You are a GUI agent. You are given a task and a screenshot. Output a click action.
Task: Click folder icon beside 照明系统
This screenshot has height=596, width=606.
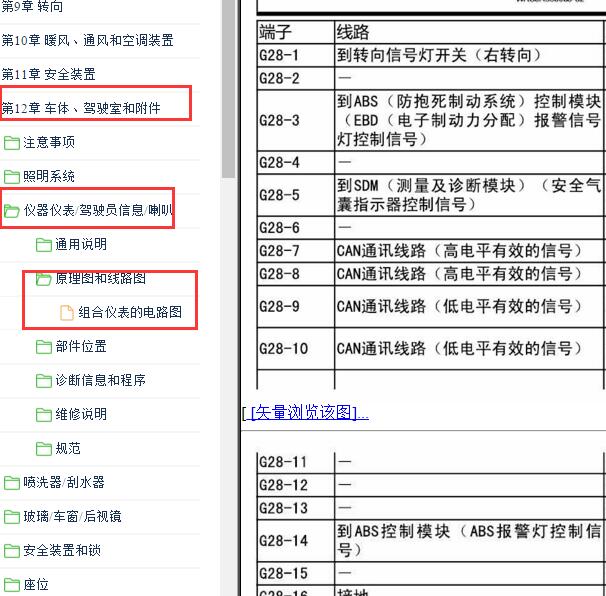pos(12,177)
